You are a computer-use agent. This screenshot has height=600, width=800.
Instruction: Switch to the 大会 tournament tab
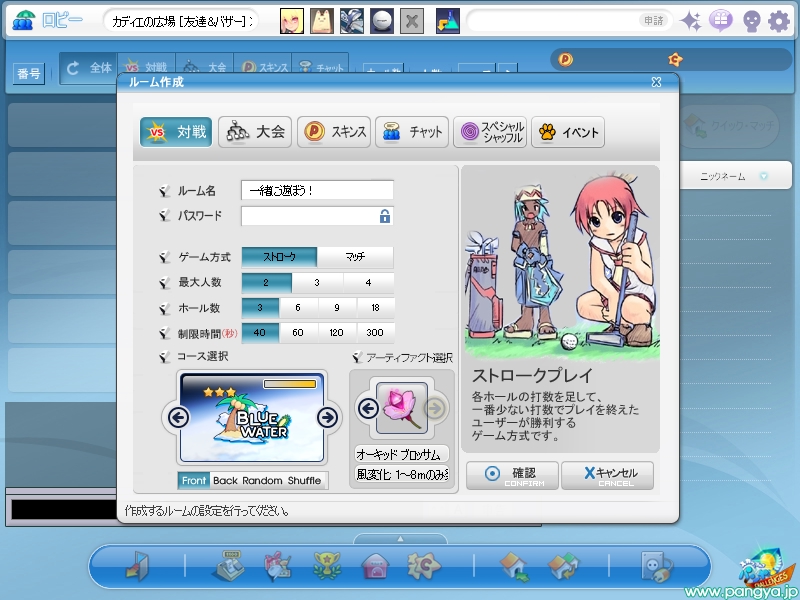tap(255, 132)
